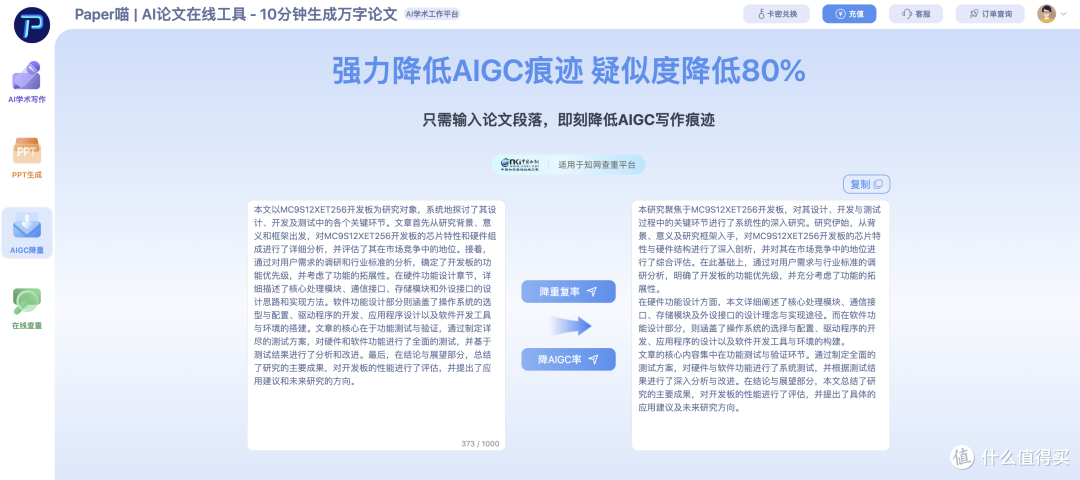Click the 373 / 1000 character counter
Image resolution: width=1080 pixels, height=480 pixels.
pos(480,444)
